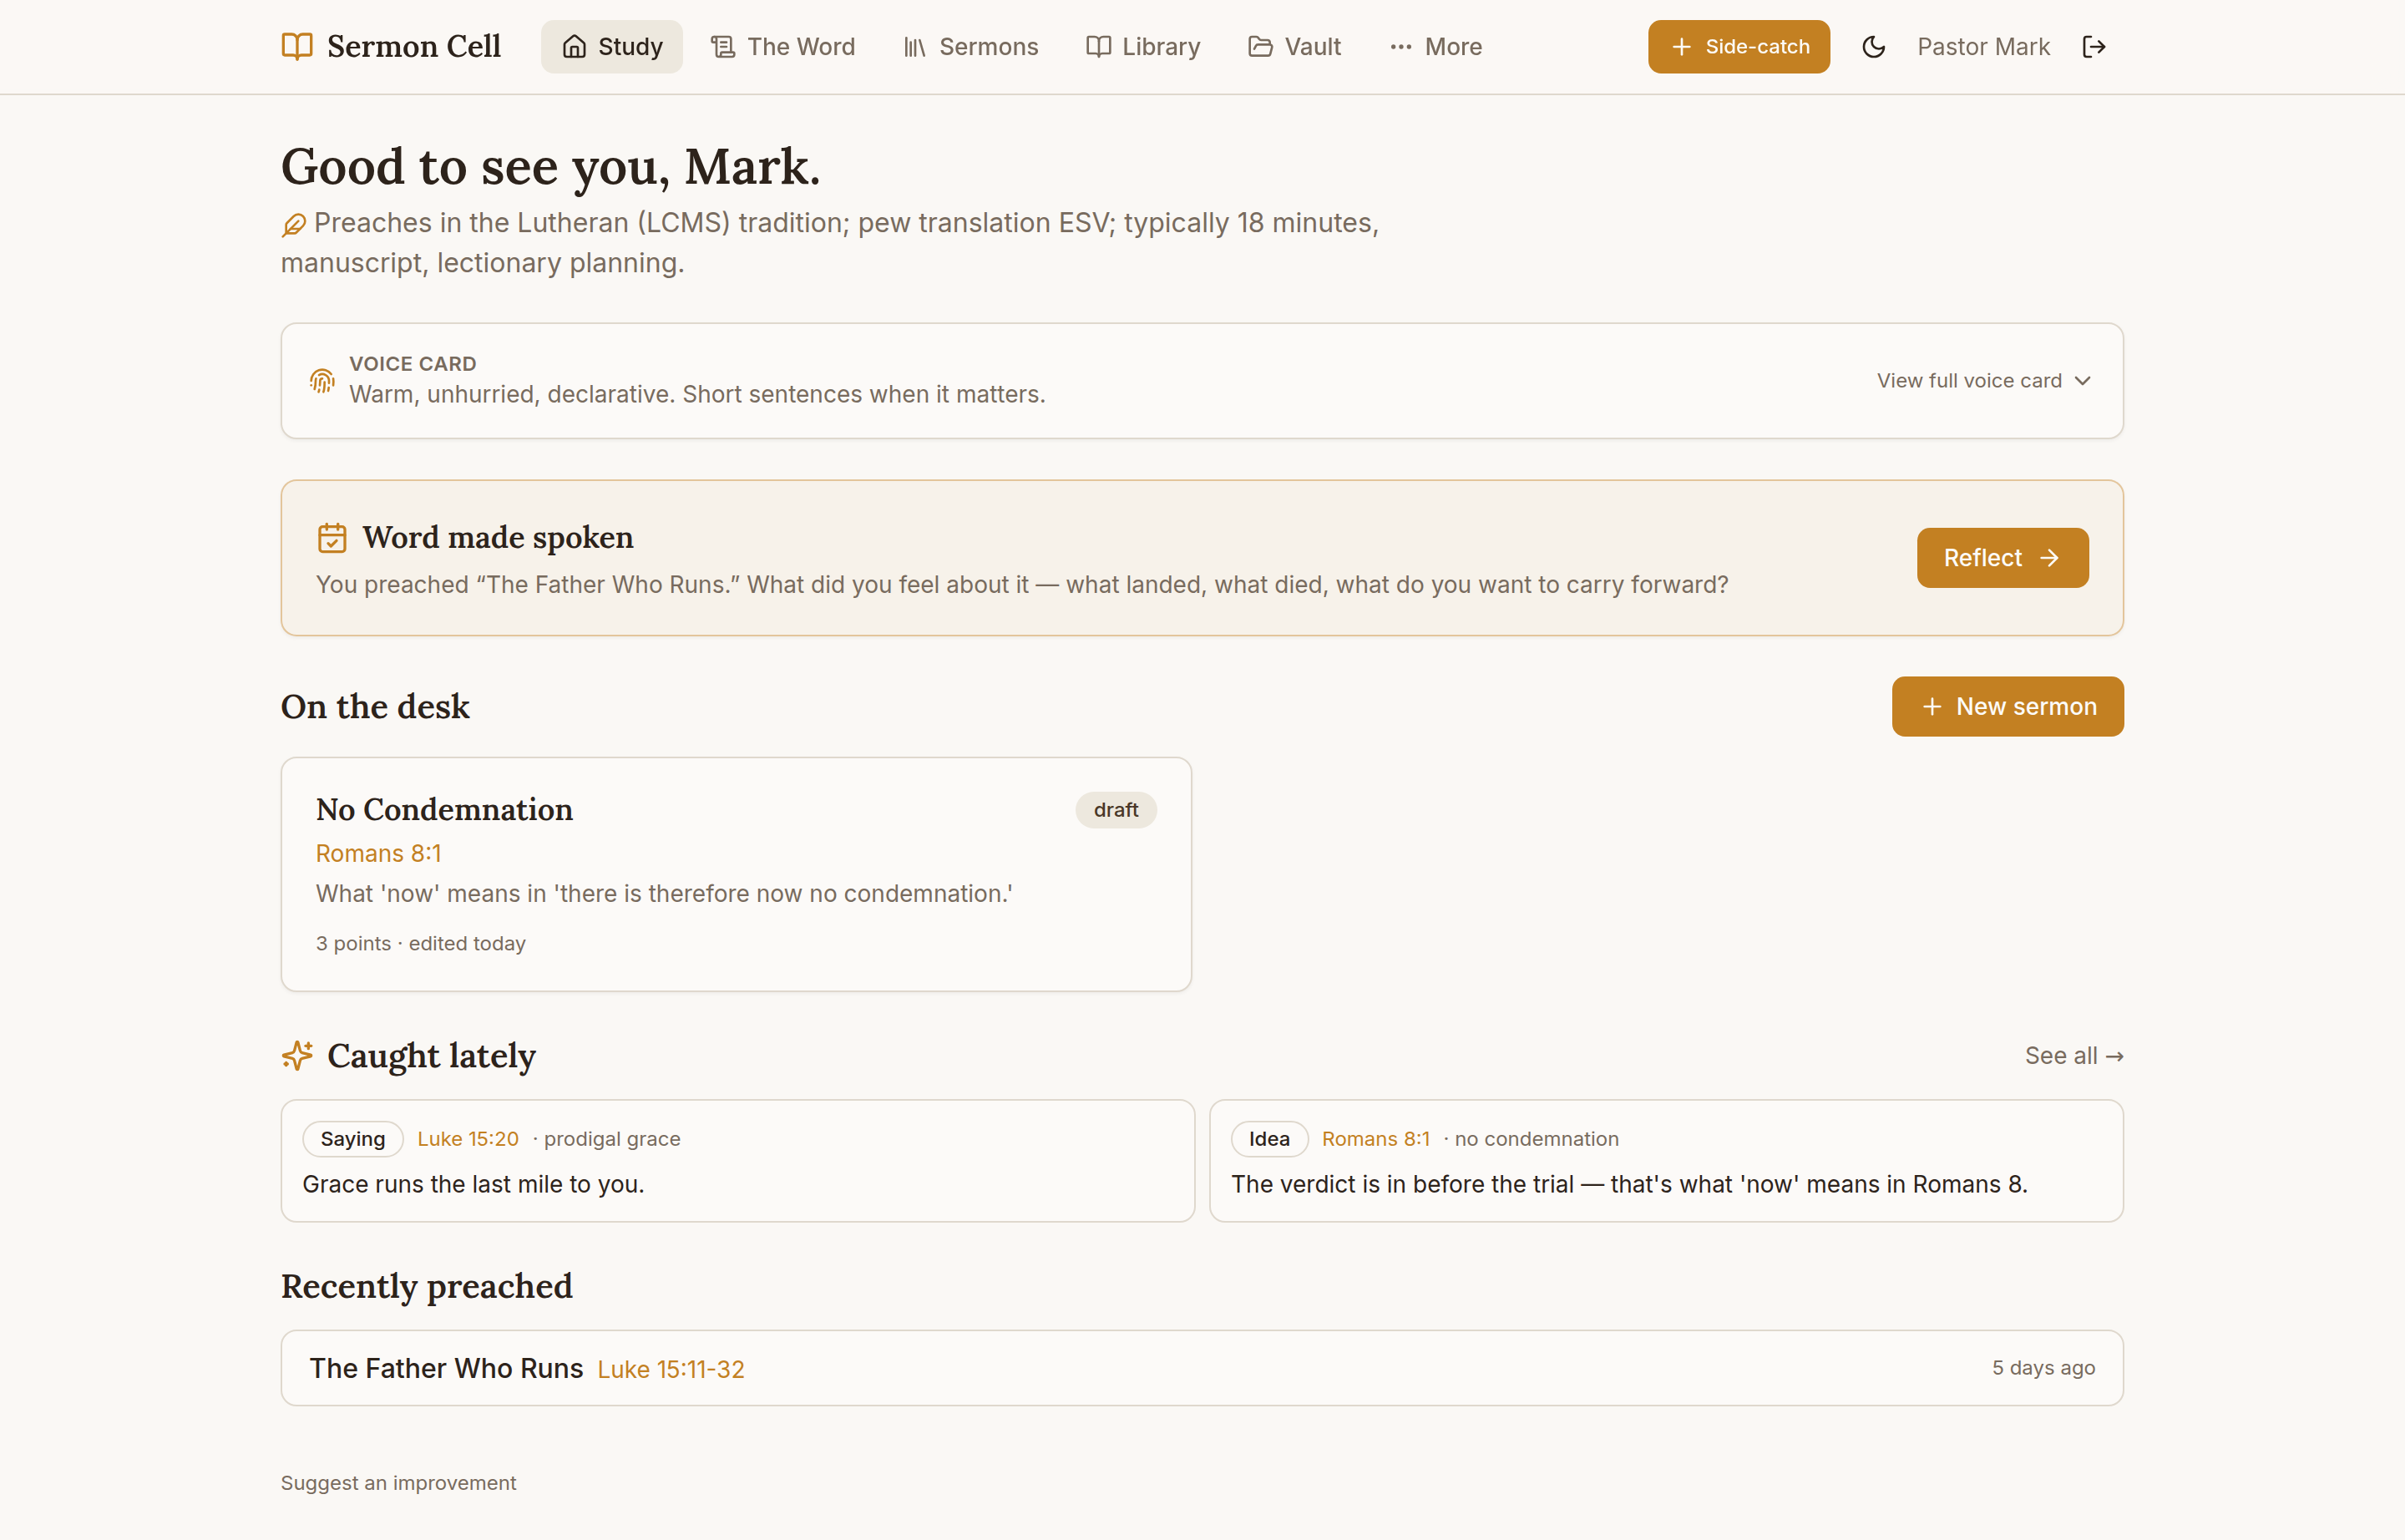Open the Sermons tab
The height and width of the screenshot is (1540, 2405).
[x=970, y=47]
